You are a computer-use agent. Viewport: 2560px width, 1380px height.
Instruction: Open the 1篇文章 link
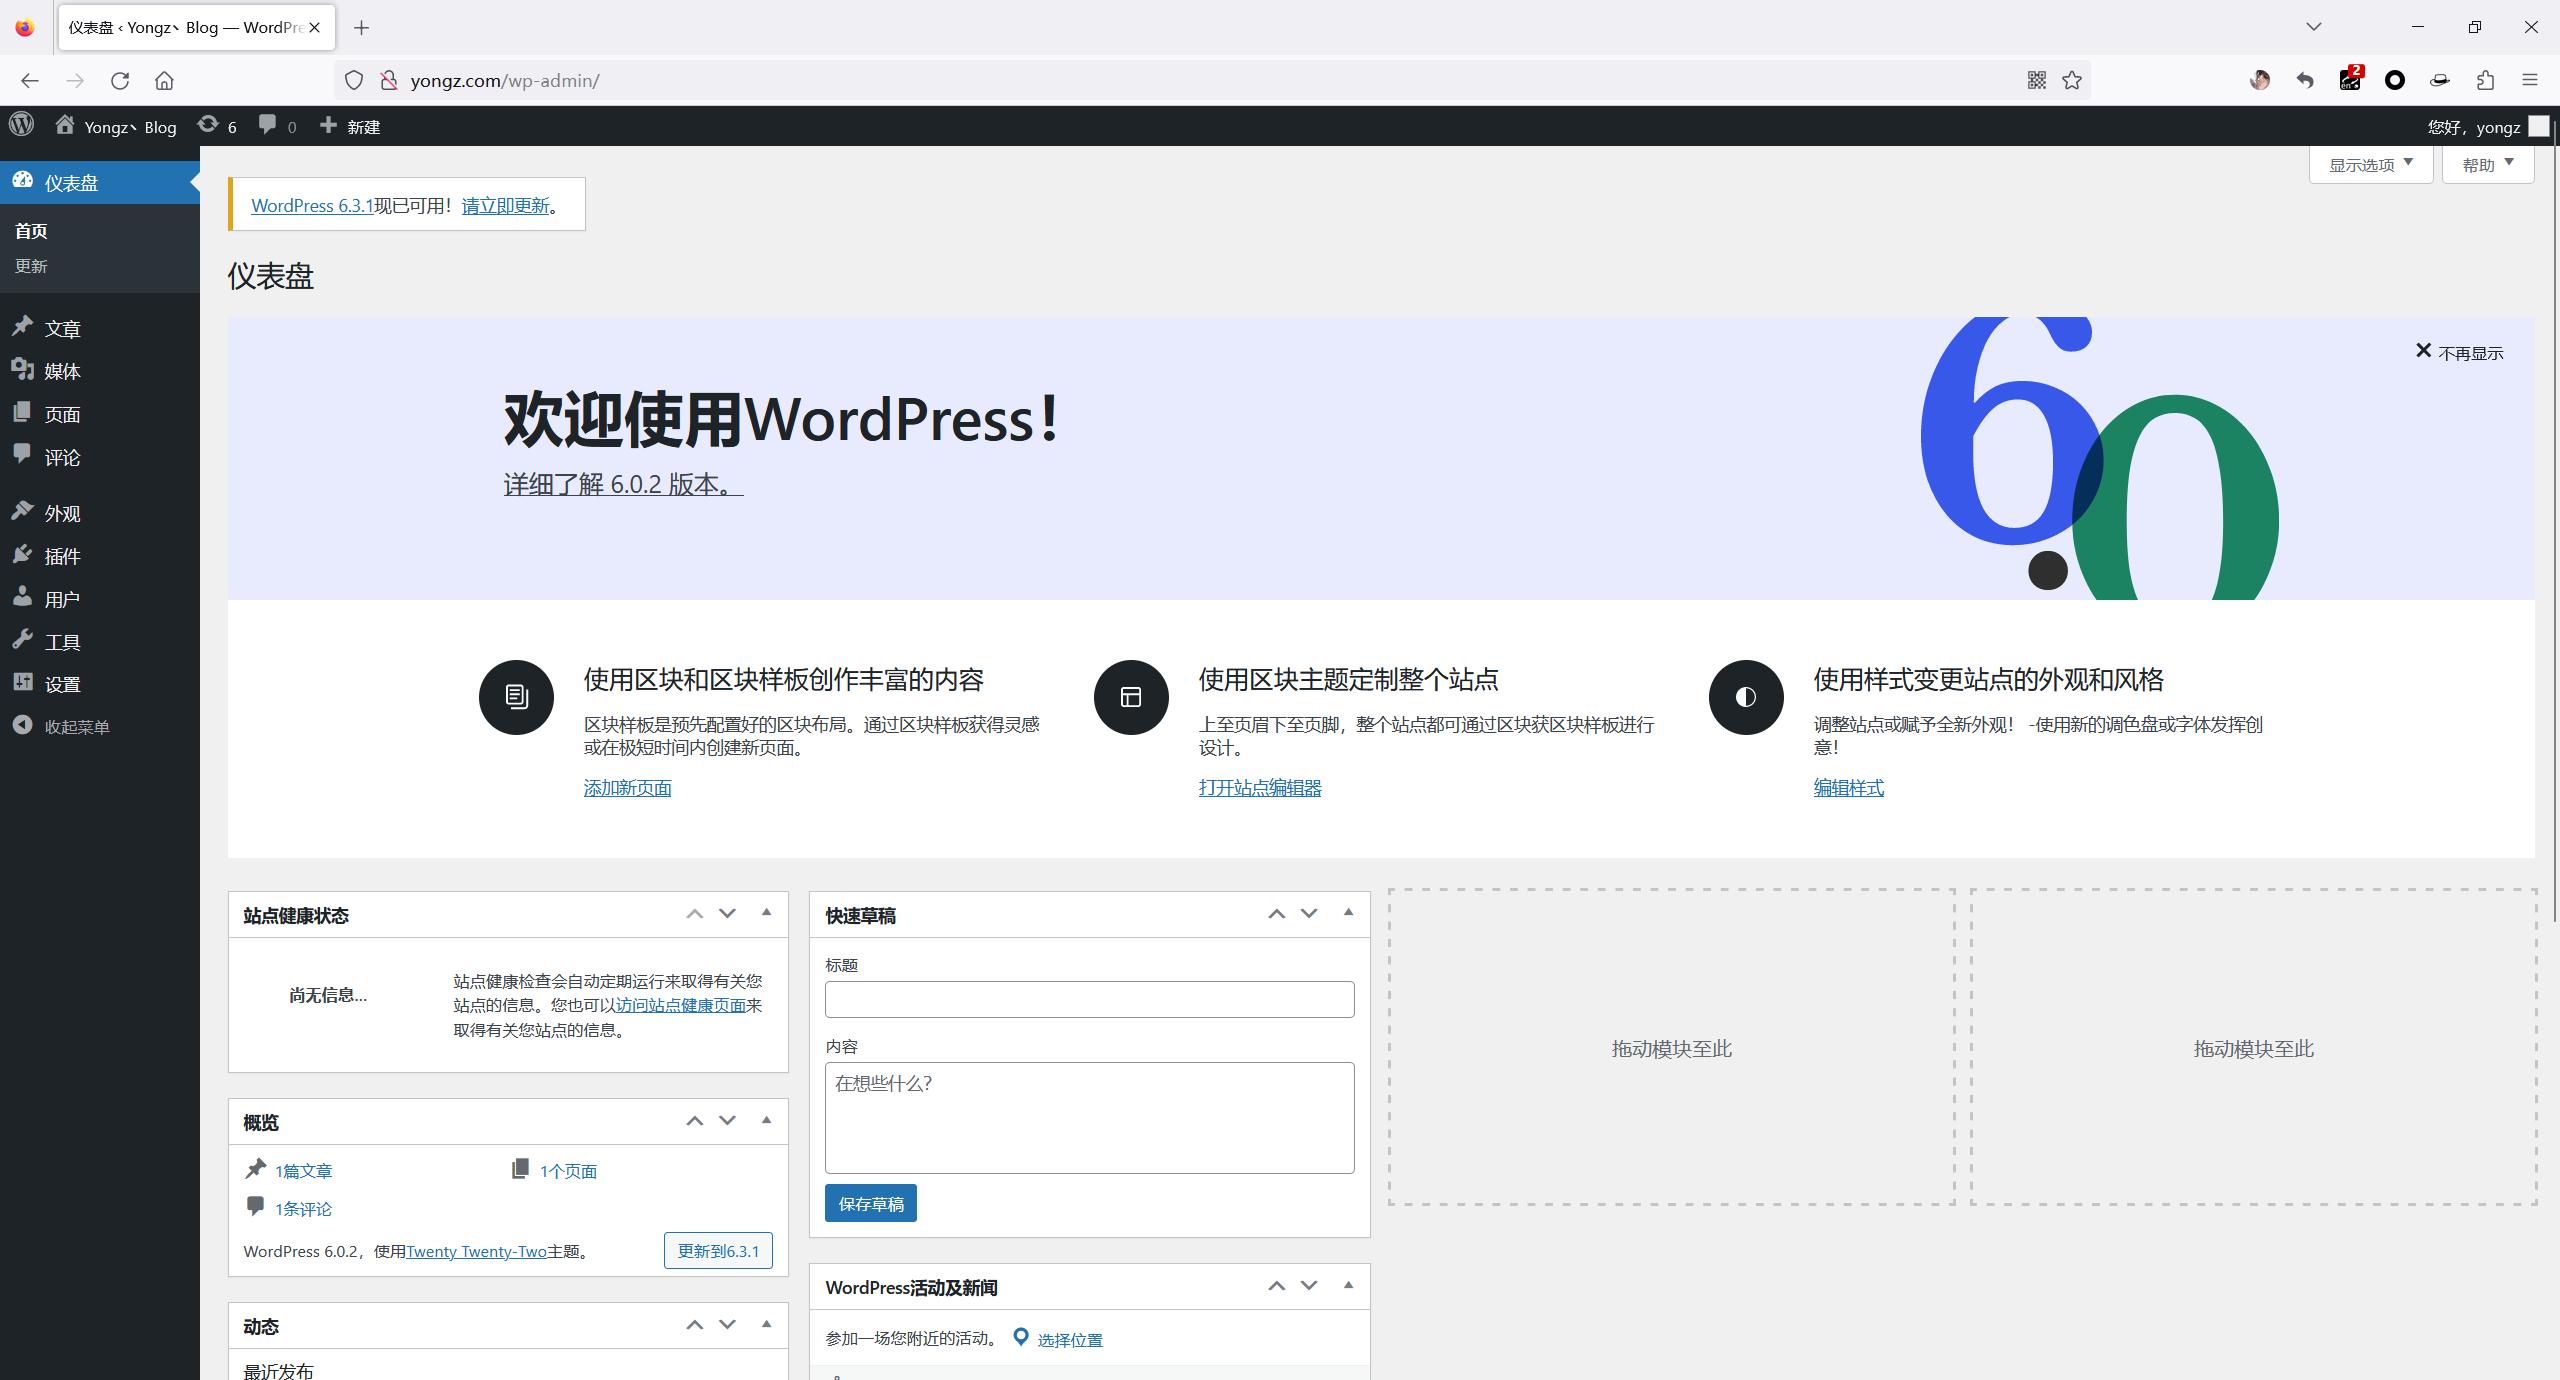304,1171
